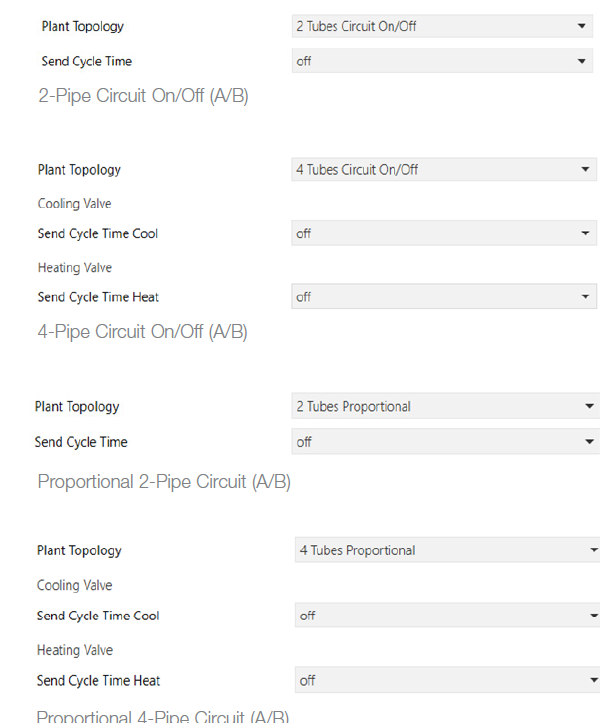The height and width of the screenshot is (723, 600).
Task: Select Heating Valve label above 4-Pipe On/Off heading
Action: (75, 267)
